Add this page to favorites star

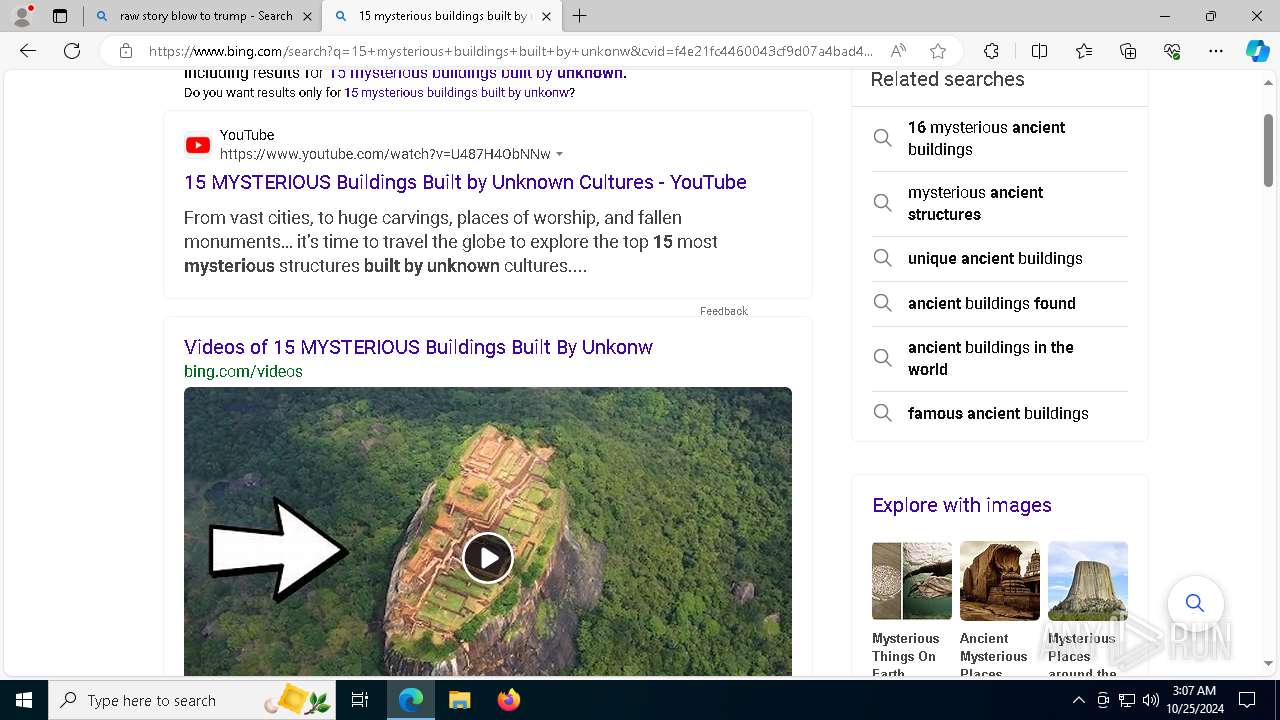point(937,51)
